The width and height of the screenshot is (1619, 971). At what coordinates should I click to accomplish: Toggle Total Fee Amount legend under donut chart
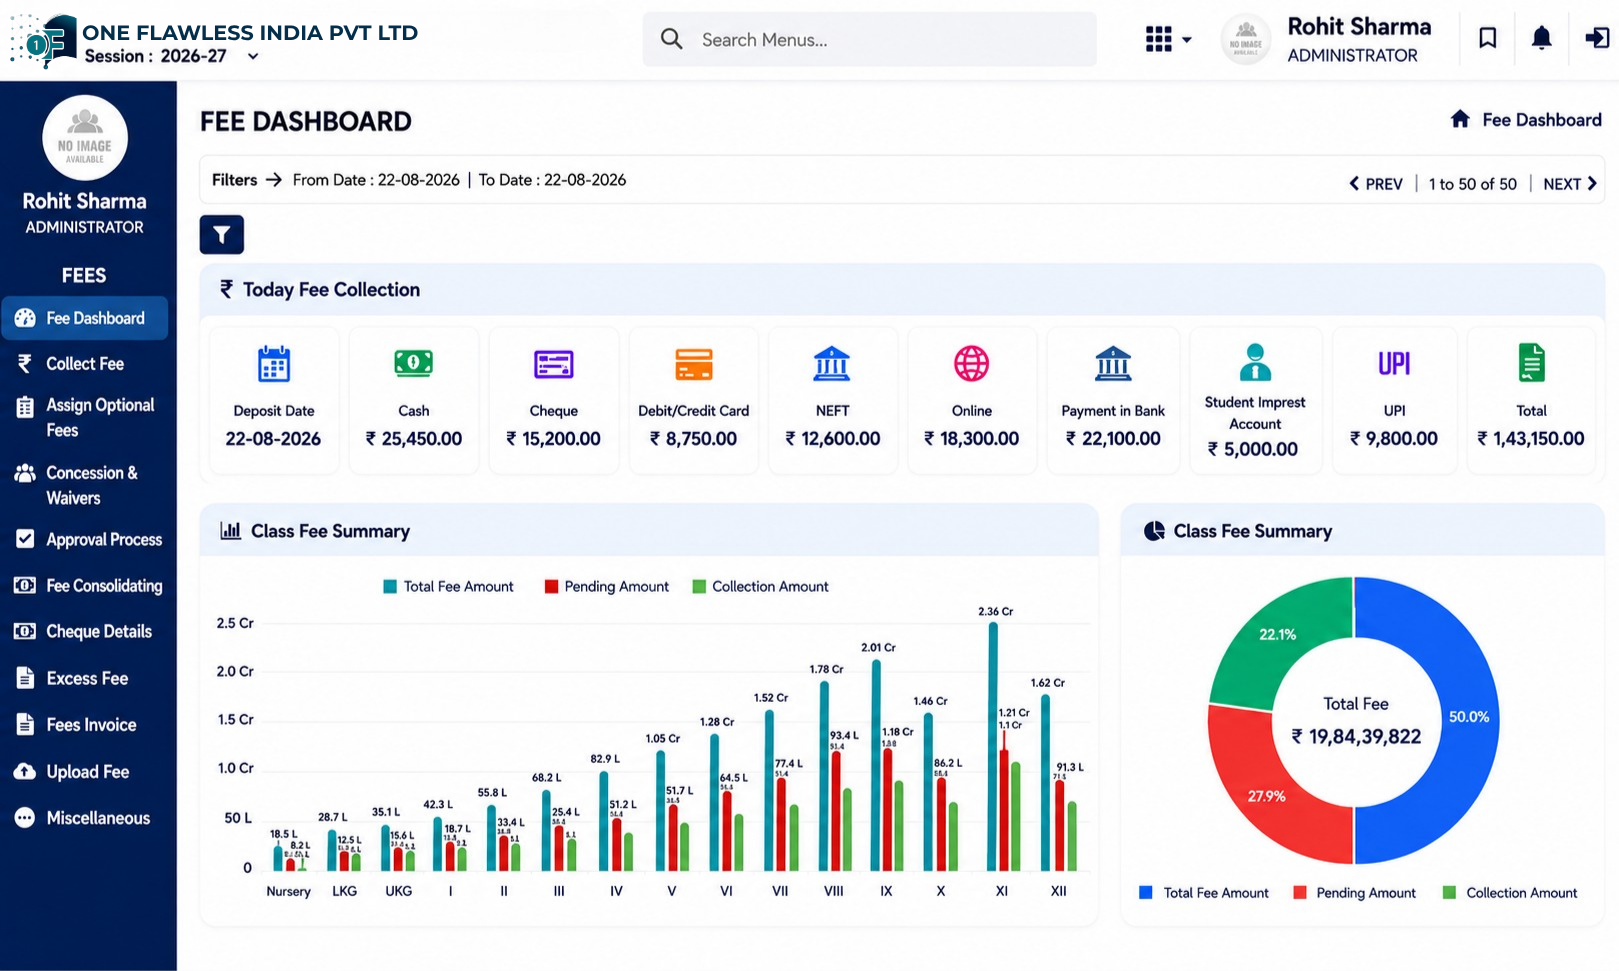[x=1204, y=893]
